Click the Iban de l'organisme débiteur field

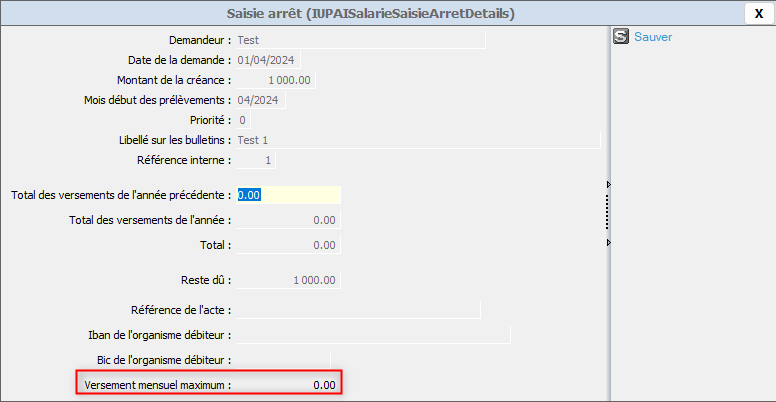[x=372, y=335]
